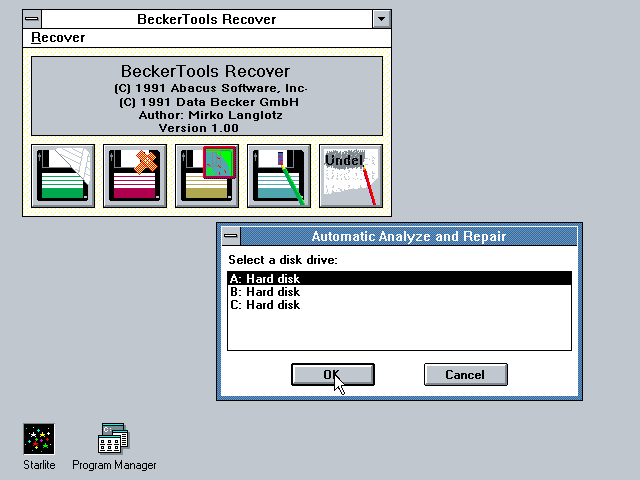Select the A: Hard disk drive entry
Screen dimensions: 640x480
399,278
